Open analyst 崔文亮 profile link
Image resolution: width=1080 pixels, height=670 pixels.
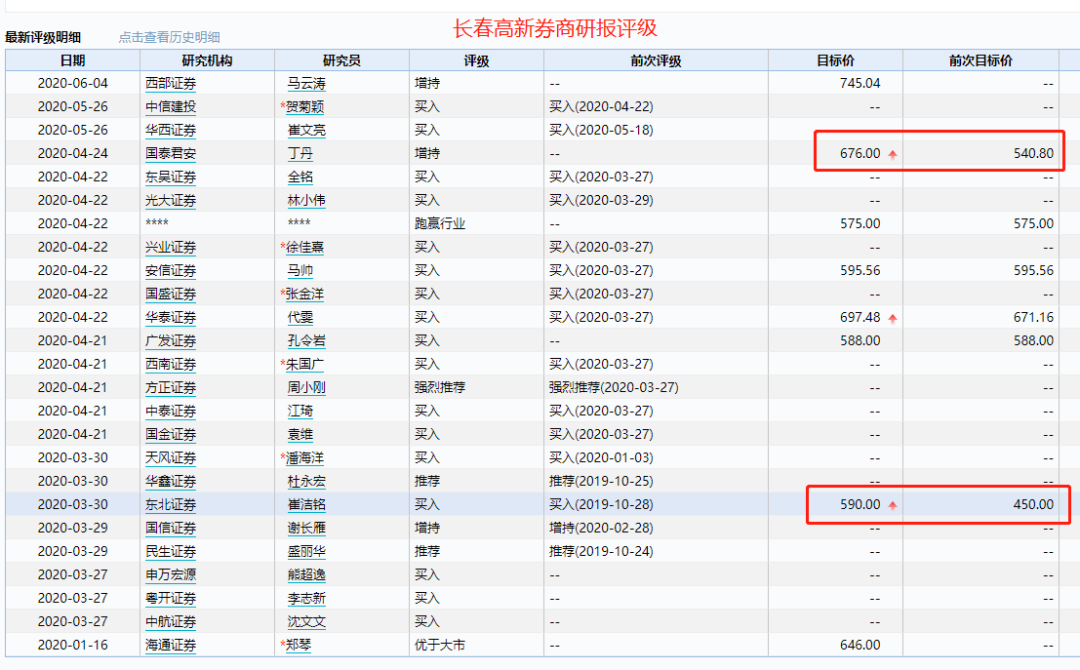coord(307,130)
